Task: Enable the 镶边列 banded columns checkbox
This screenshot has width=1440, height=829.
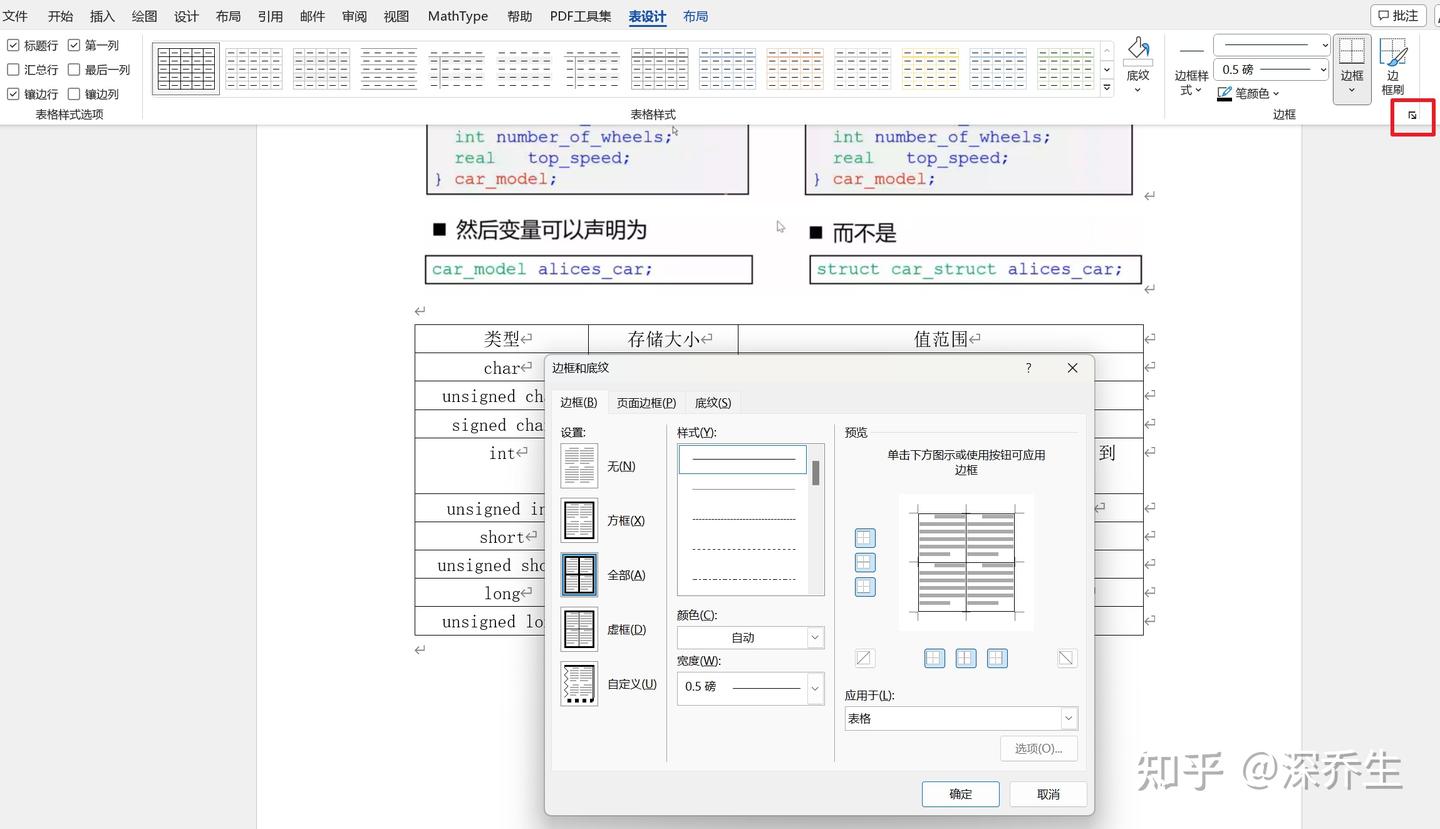Action: (74, 94)
